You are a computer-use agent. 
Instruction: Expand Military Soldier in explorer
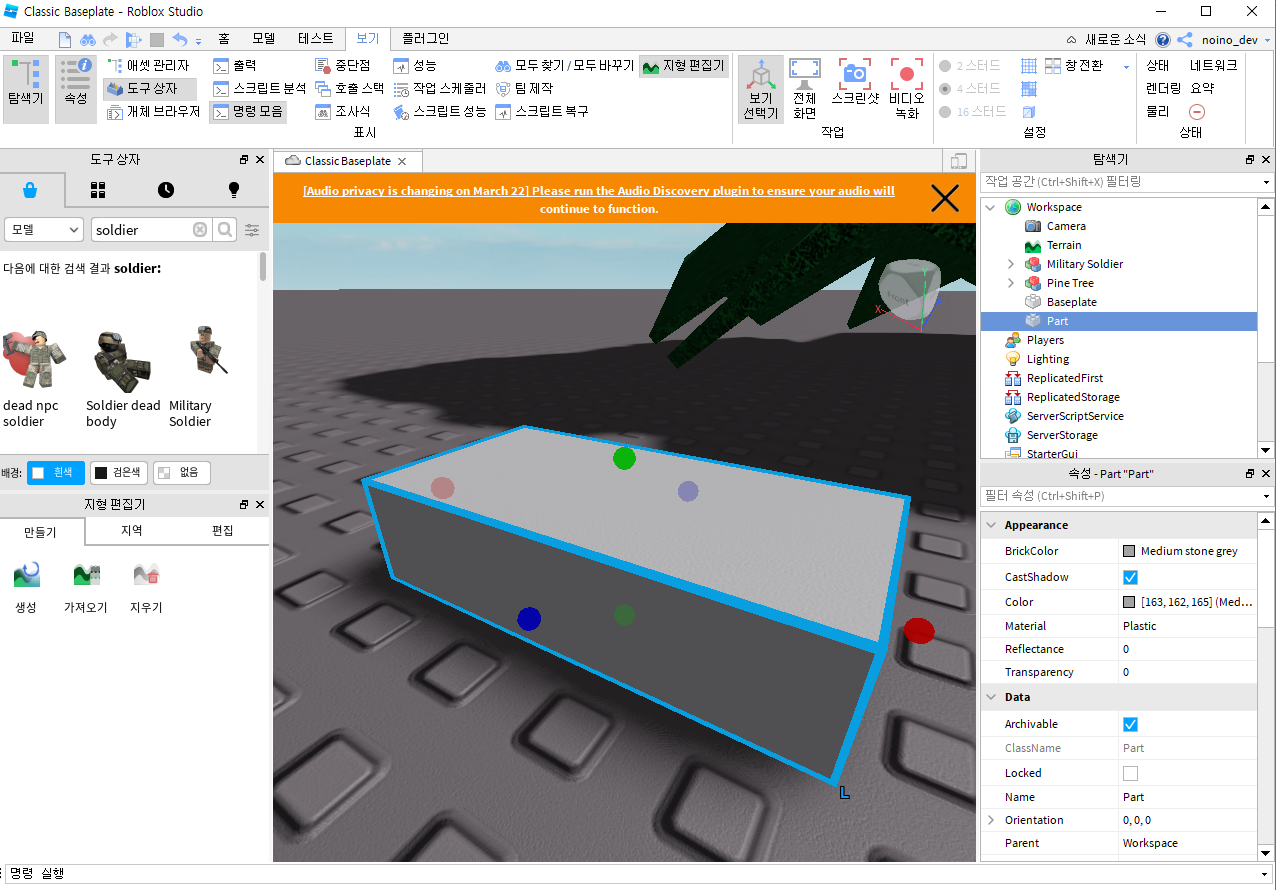[x=1011, y=264]
